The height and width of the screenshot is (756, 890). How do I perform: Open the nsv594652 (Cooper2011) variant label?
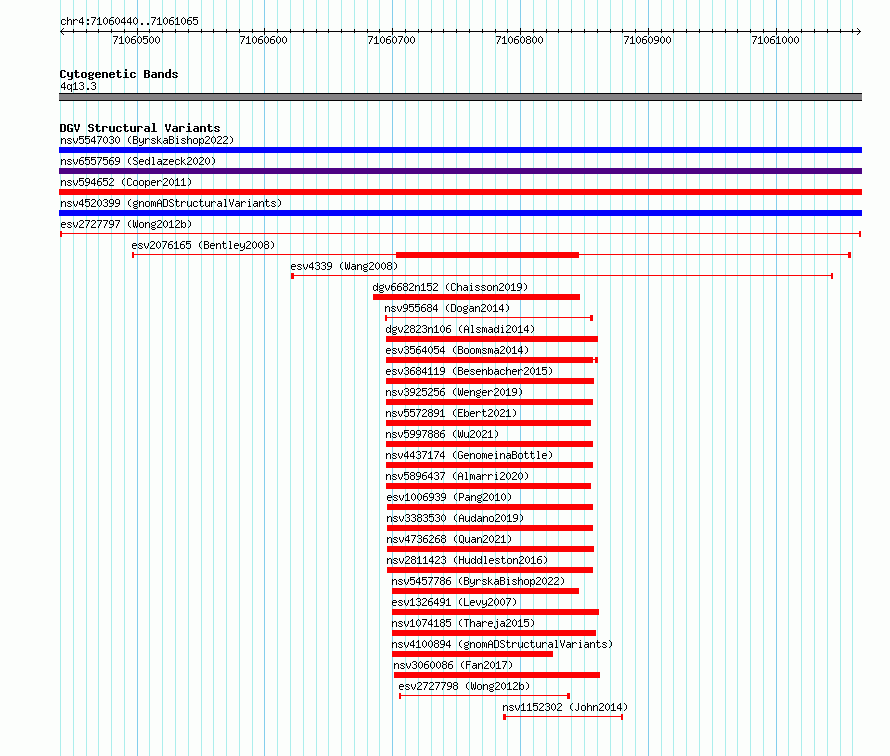tap(126, 182)
